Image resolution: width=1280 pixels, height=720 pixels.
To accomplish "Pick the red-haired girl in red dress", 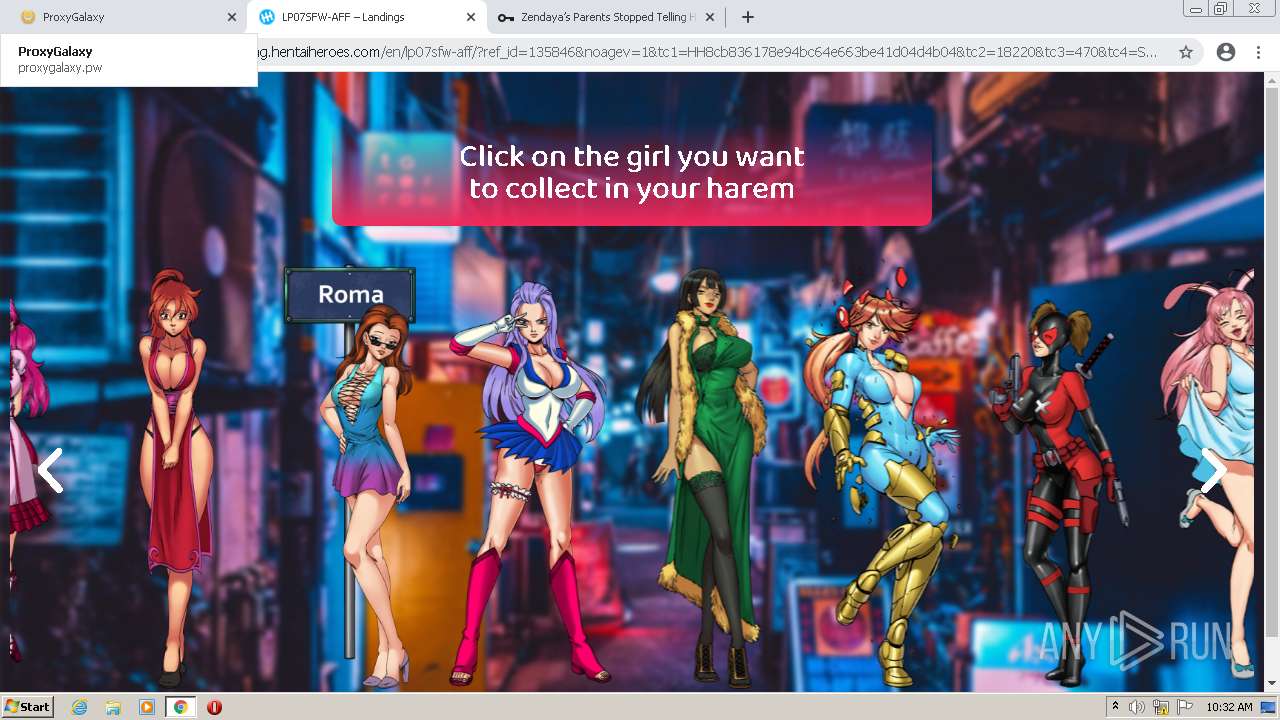I will point(178,478).
